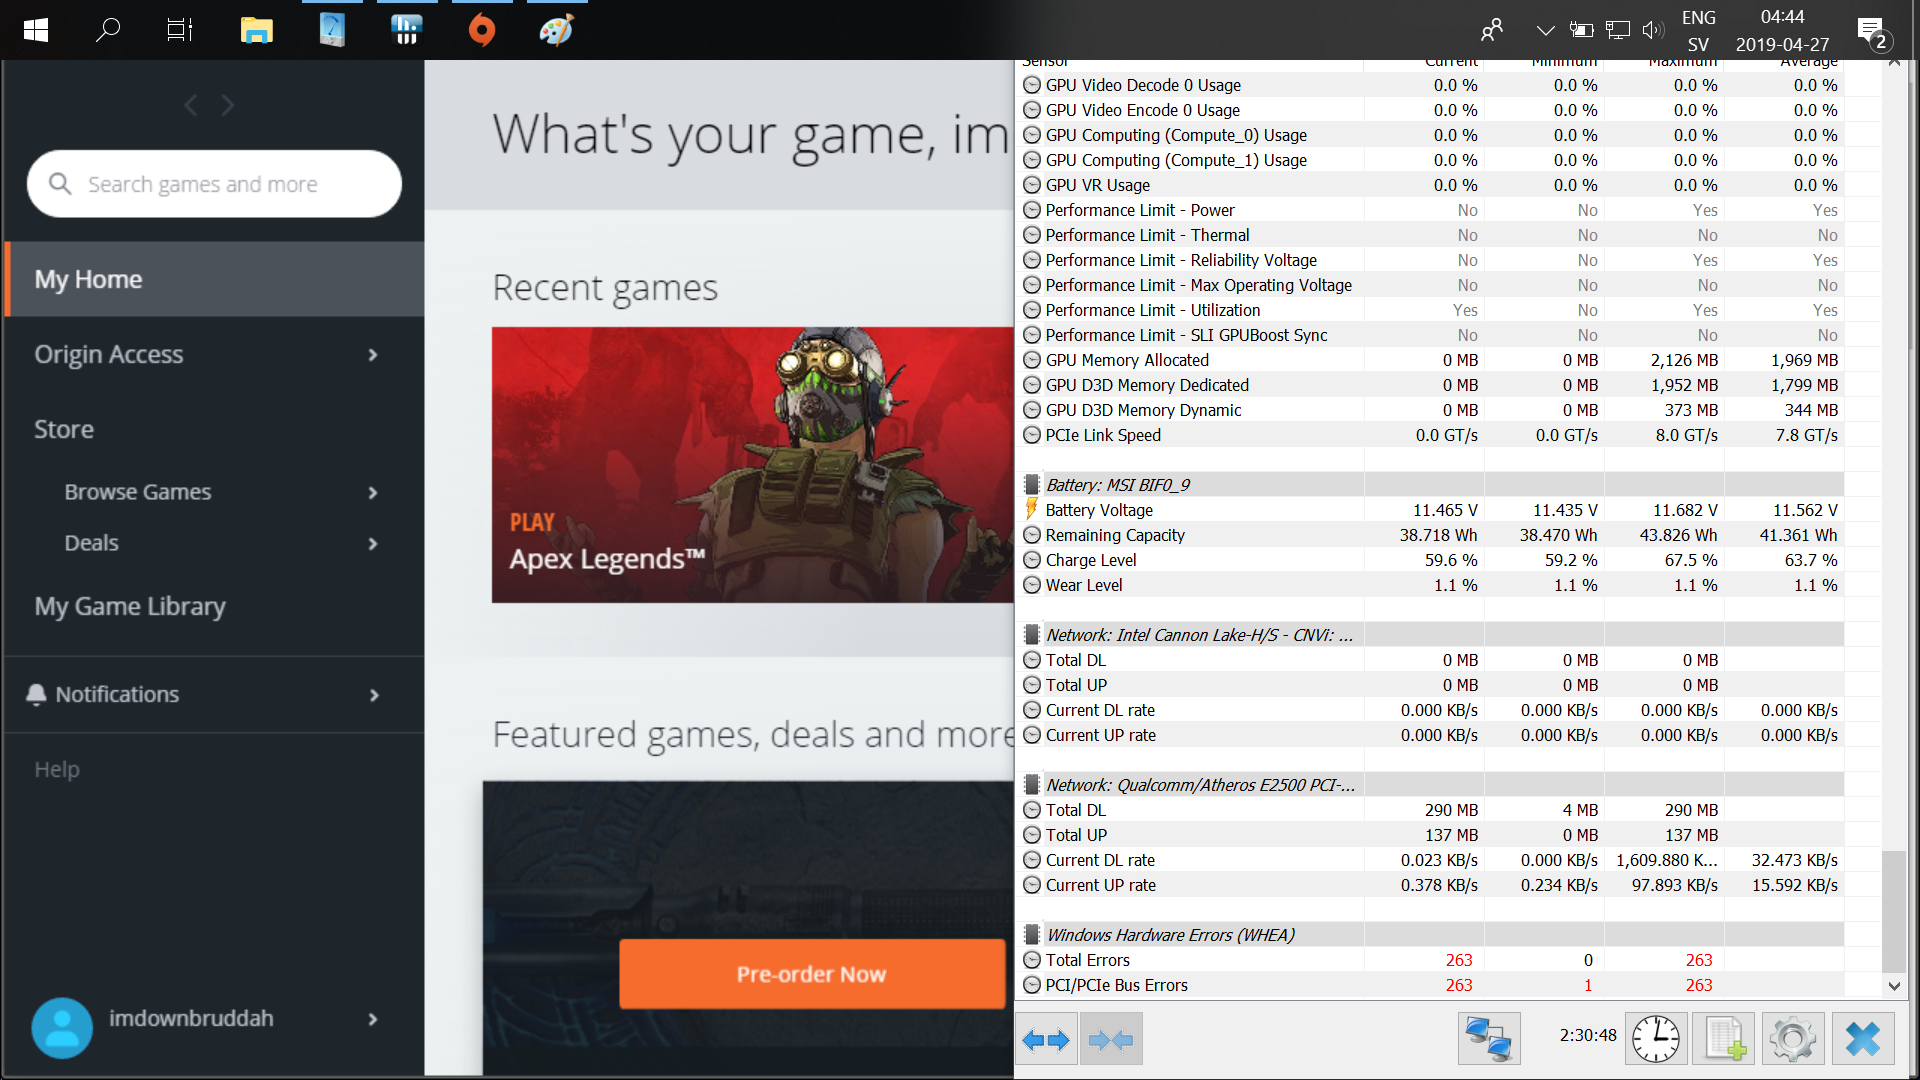The width and height of the screenshot is (1920, 1080).
Task: Select PCI/PCIe Bus Errors row
Action: [1432, 985]
